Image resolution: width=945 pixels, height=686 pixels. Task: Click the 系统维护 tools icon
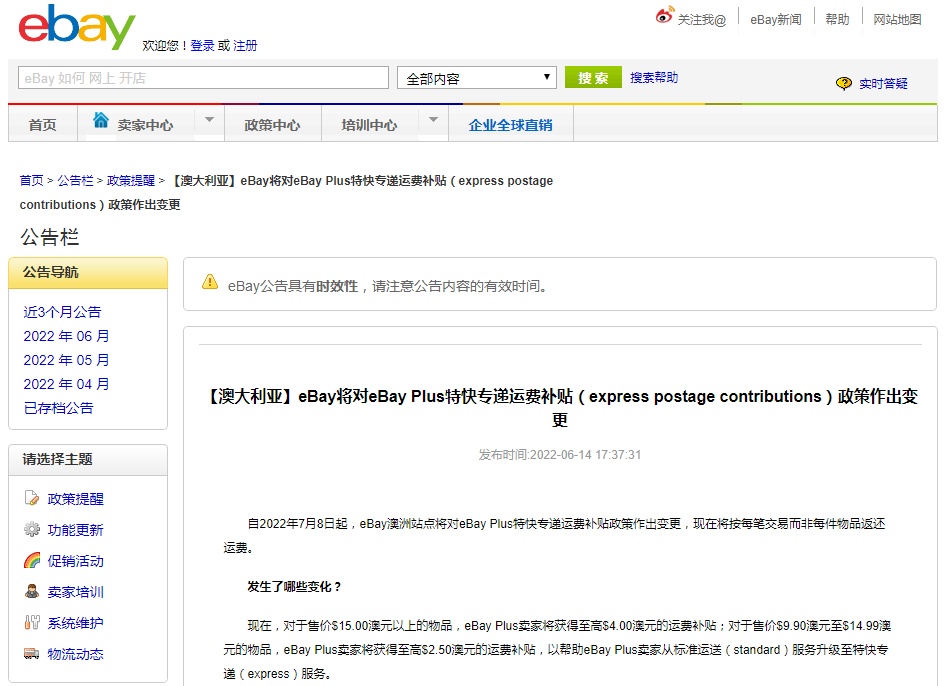coord(31,622)
